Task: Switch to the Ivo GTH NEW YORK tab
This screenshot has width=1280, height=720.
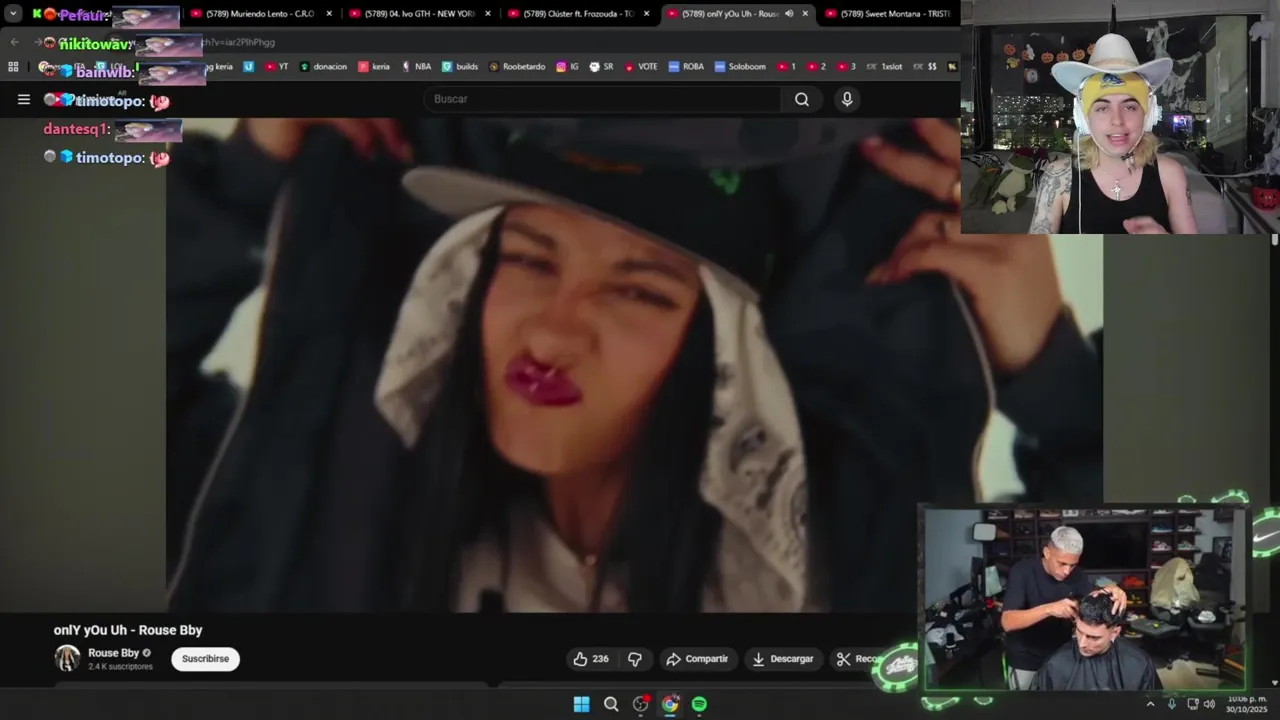Action: (x=420, y=14)
